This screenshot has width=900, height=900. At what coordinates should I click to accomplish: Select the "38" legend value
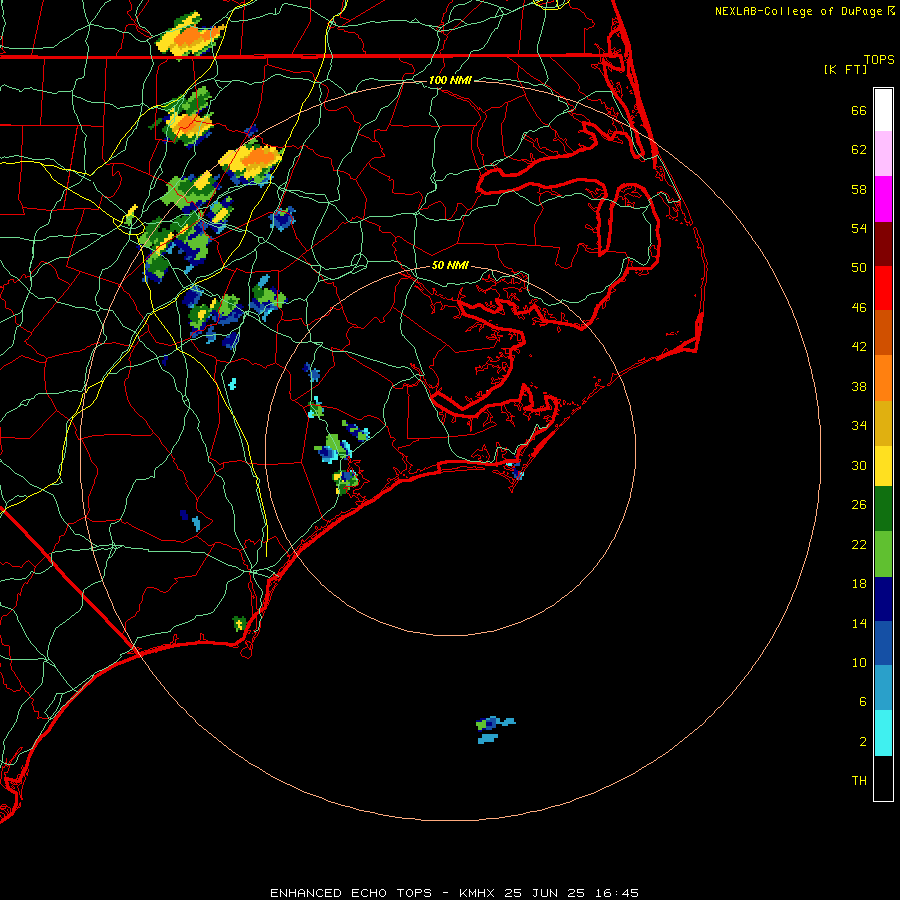coord(859,386)
